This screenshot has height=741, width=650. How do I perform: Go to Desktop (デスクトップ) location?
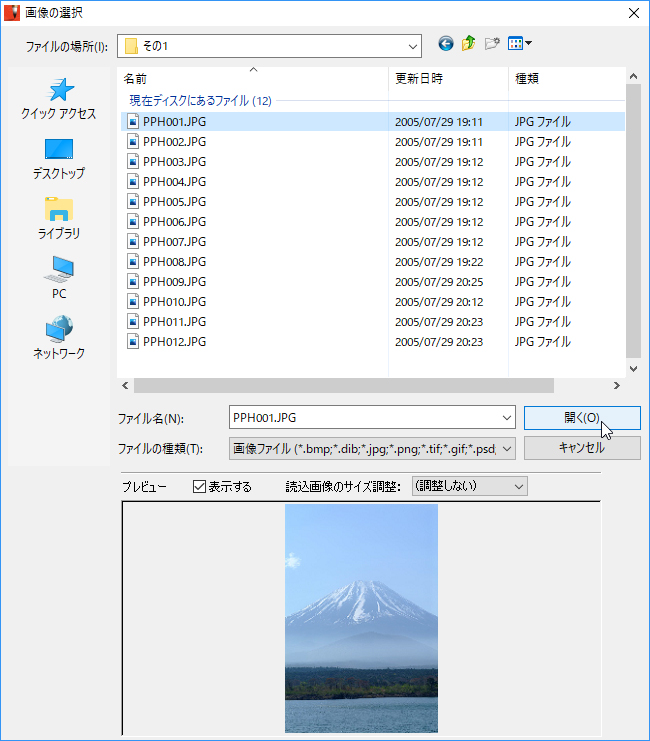coord(59,159)
